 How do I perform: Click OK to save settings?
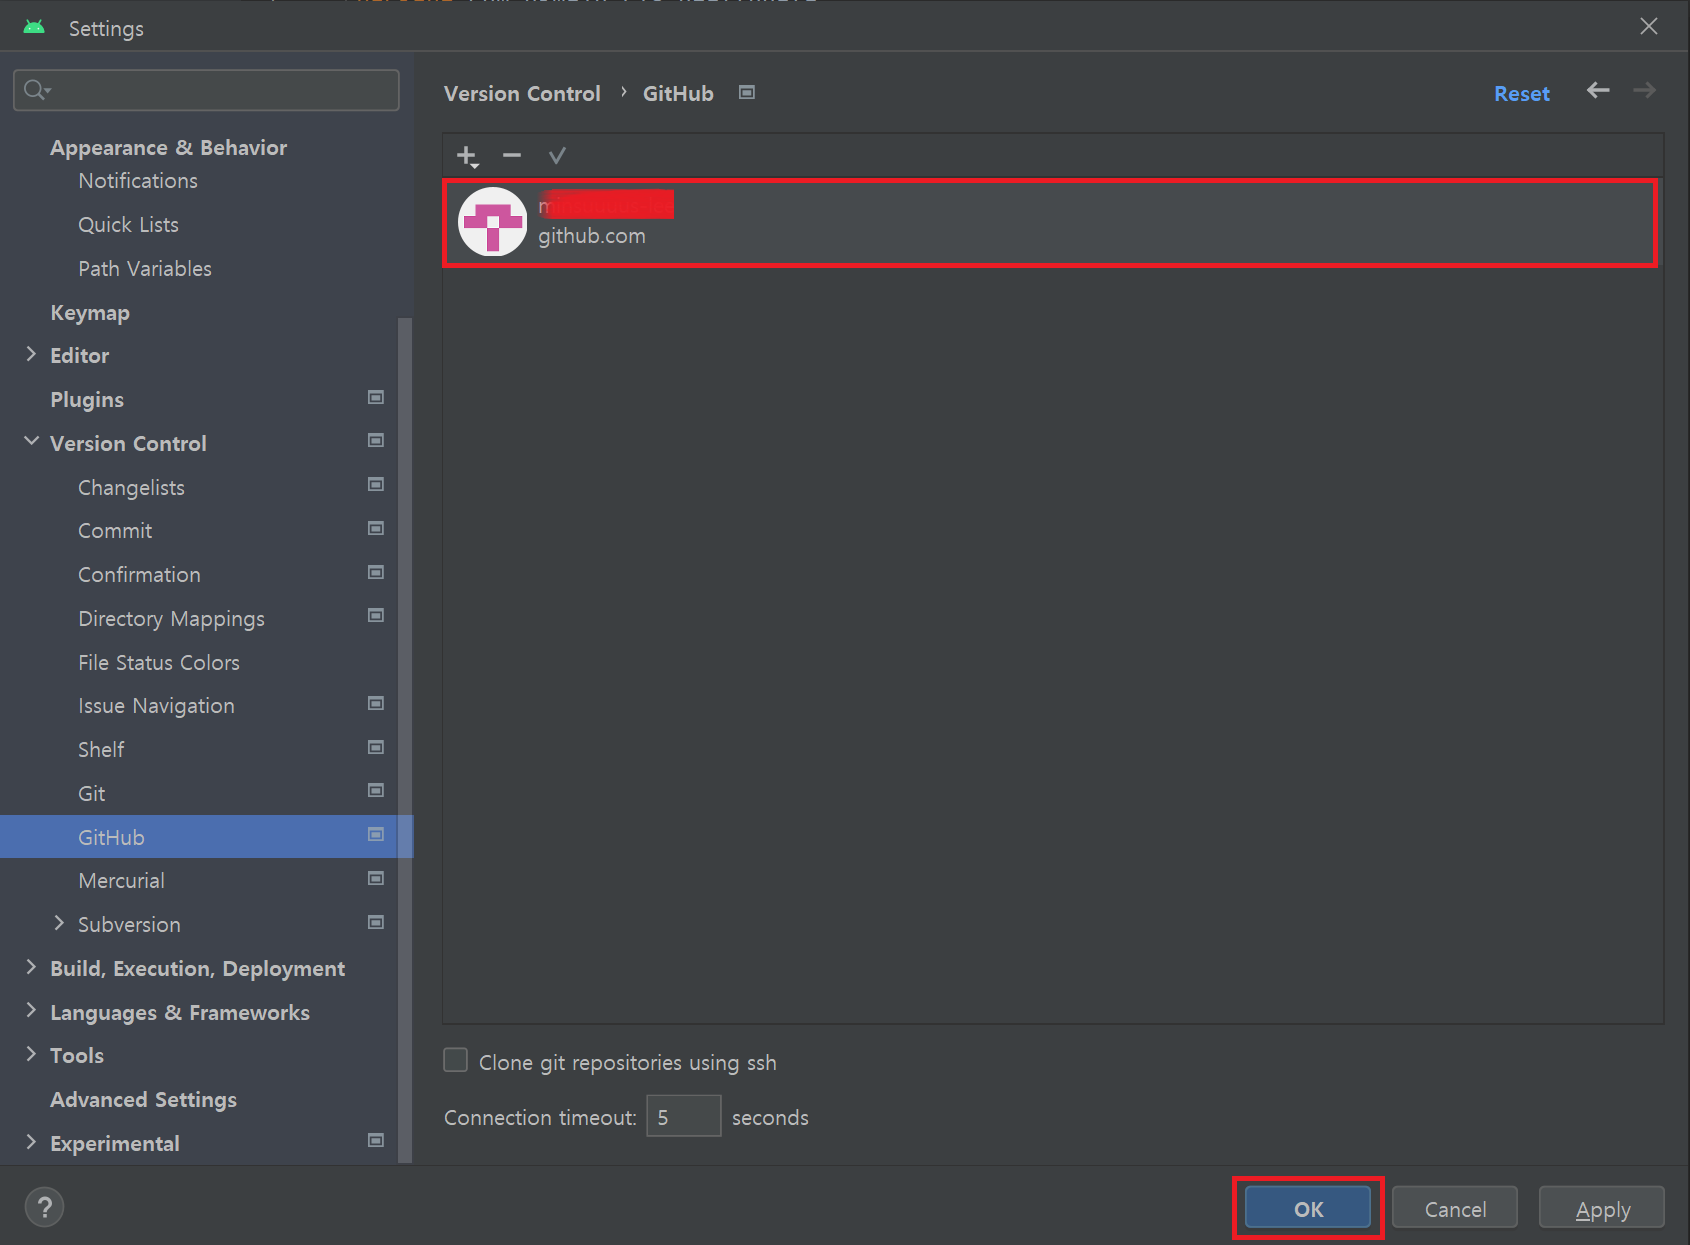1308,1208
